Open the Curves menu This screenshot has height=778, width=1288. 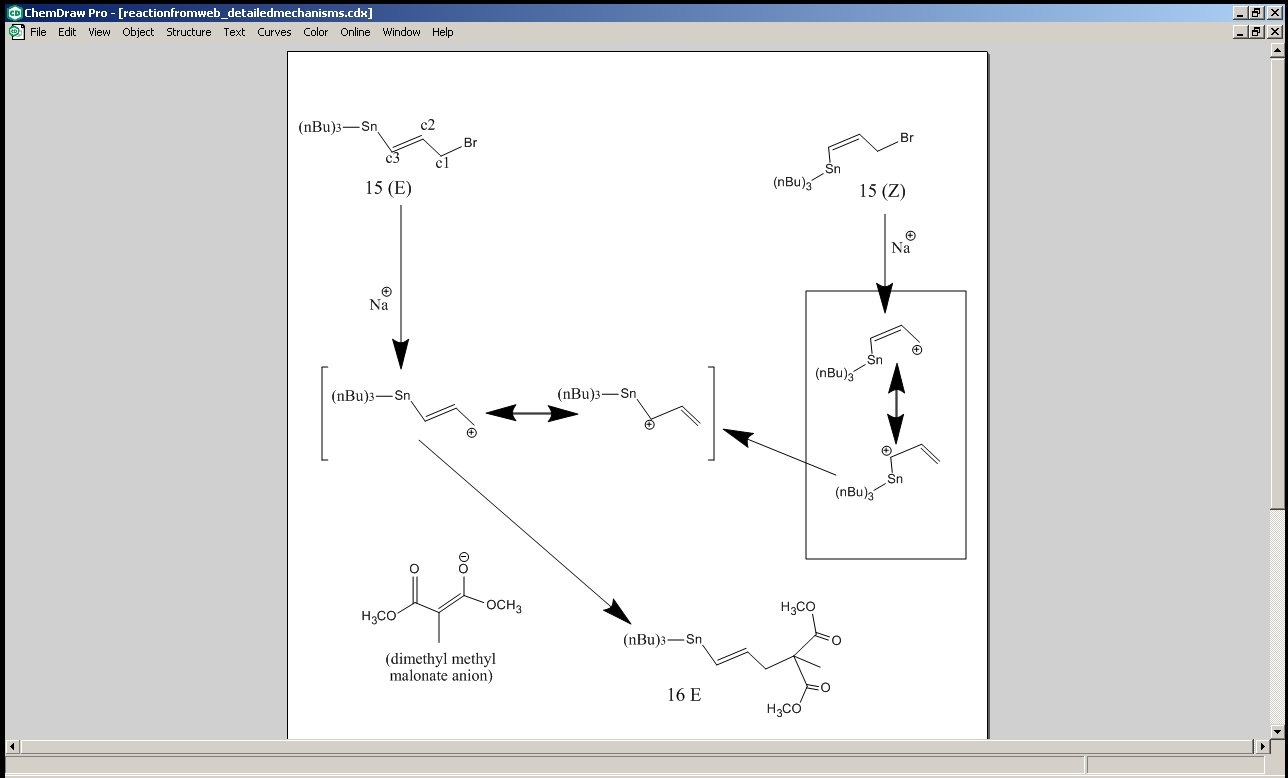click(x=274, y=32)
